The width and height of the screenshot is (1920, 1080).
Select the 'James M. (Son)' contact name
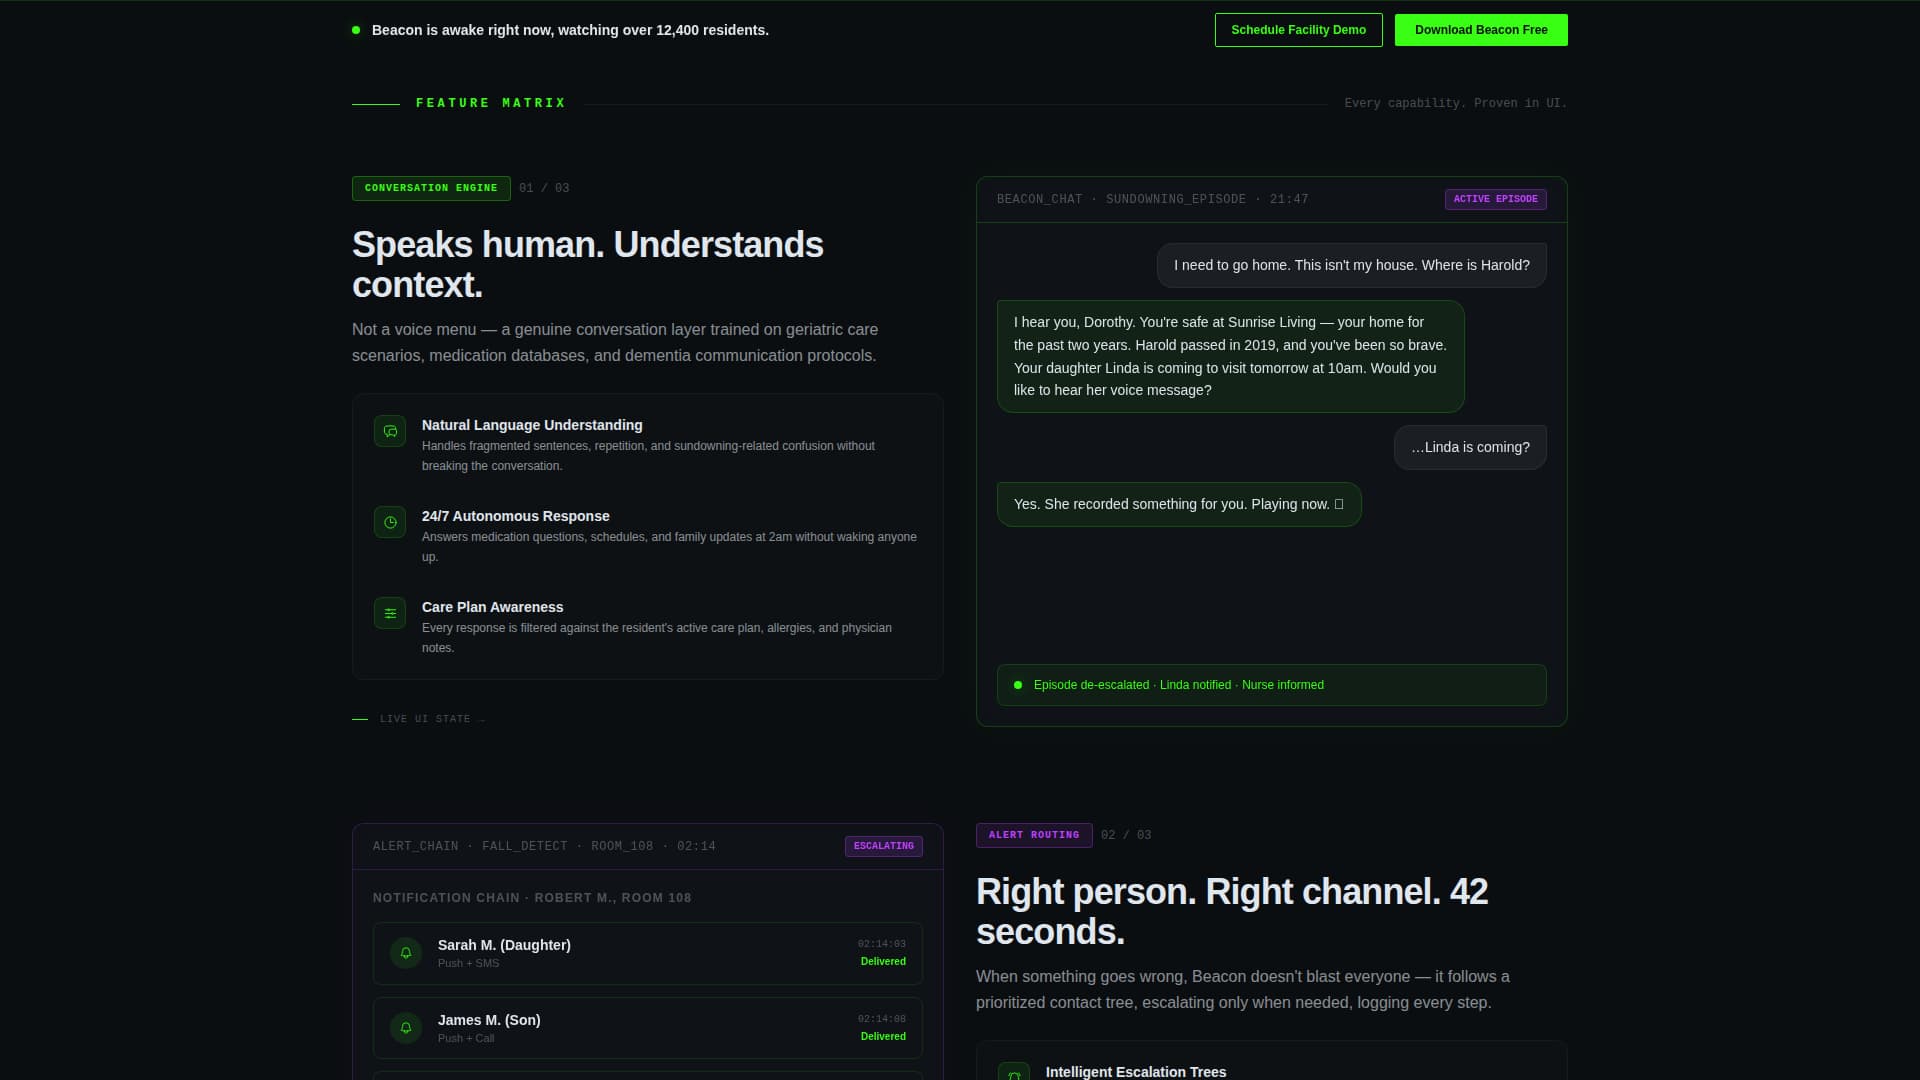point(489,1020)
